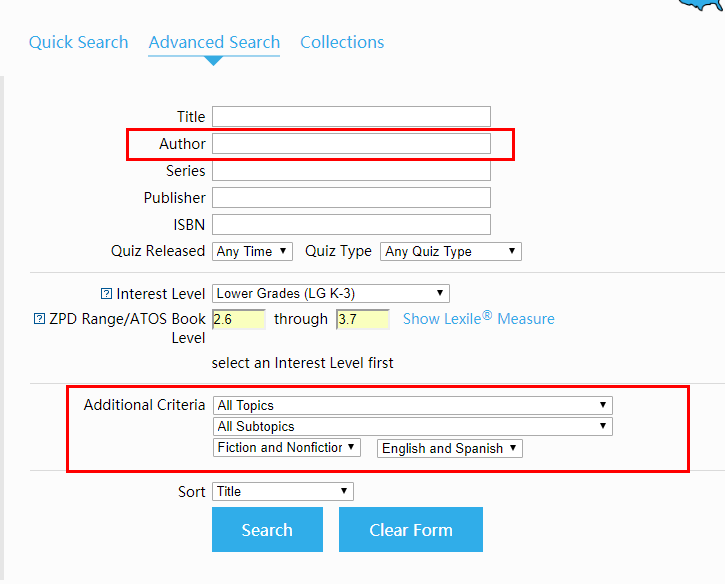Click the ISBN input field
The height and width of the screenshot is (584, 725).
pyautogui.click(x=351, y=225)
